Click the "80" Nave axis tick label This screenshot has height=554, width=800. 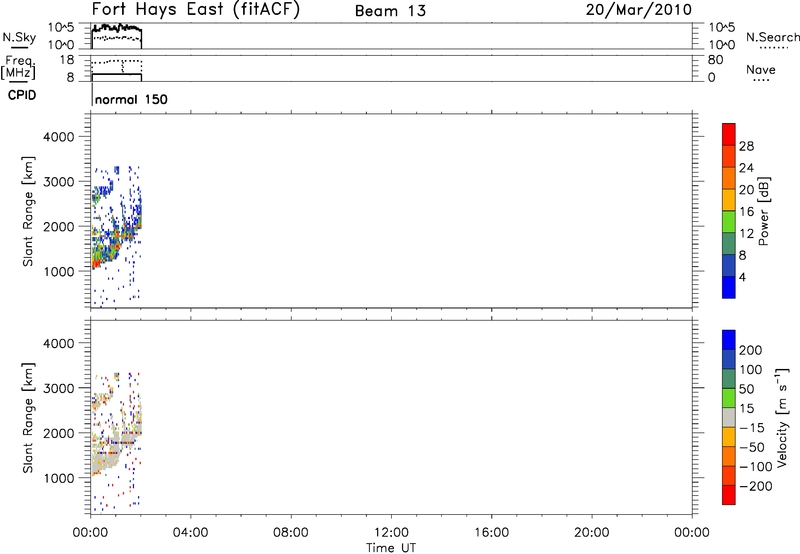click(x=716, y=60)
